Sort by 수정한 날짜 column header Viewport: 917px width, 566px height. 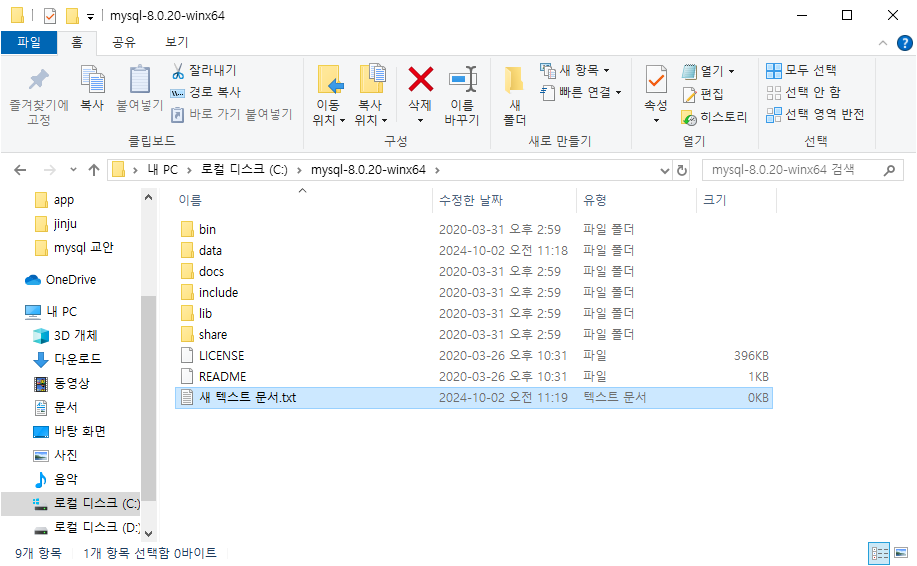coord(471,200)
